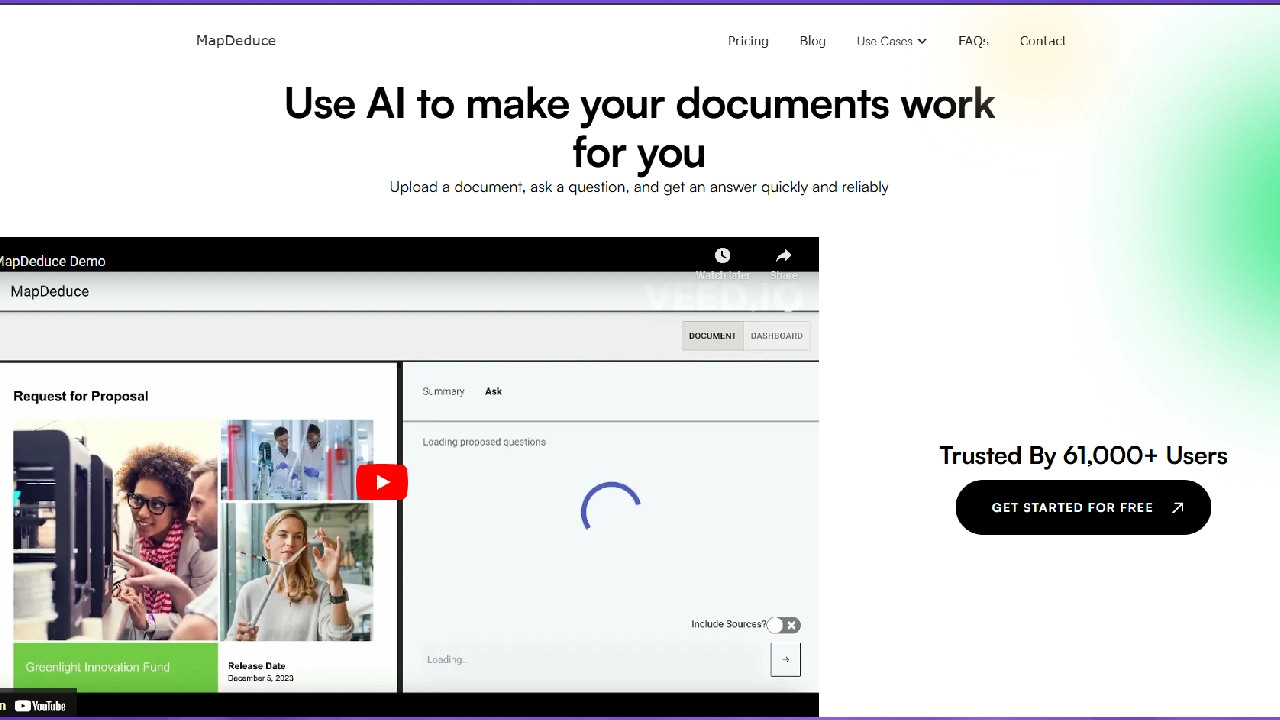Click the MapDeduce Demo video title
1280x720 pixels.
click(x=52, y=261)
